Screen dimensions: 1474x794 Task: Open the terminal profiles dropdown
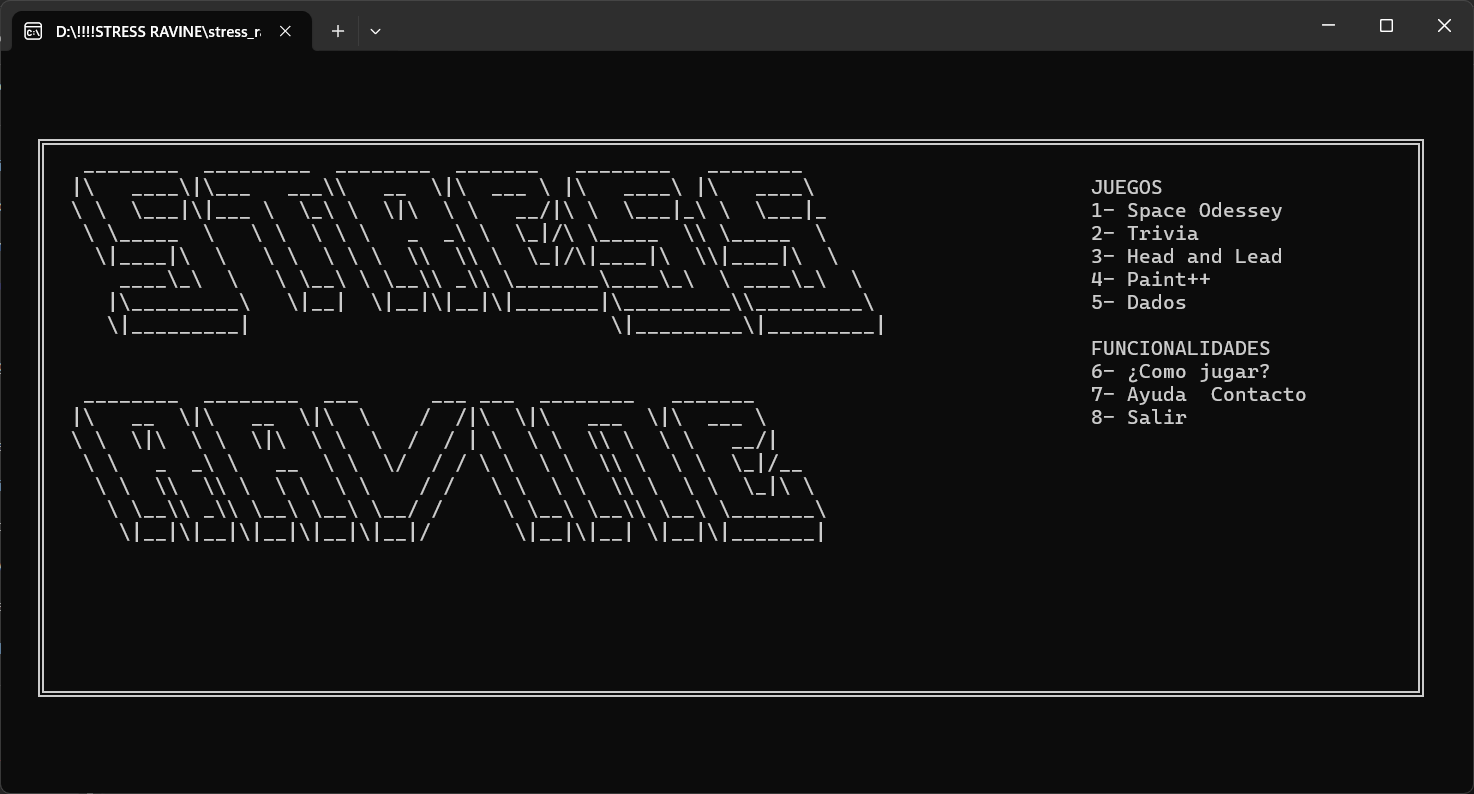coord(375,31)
